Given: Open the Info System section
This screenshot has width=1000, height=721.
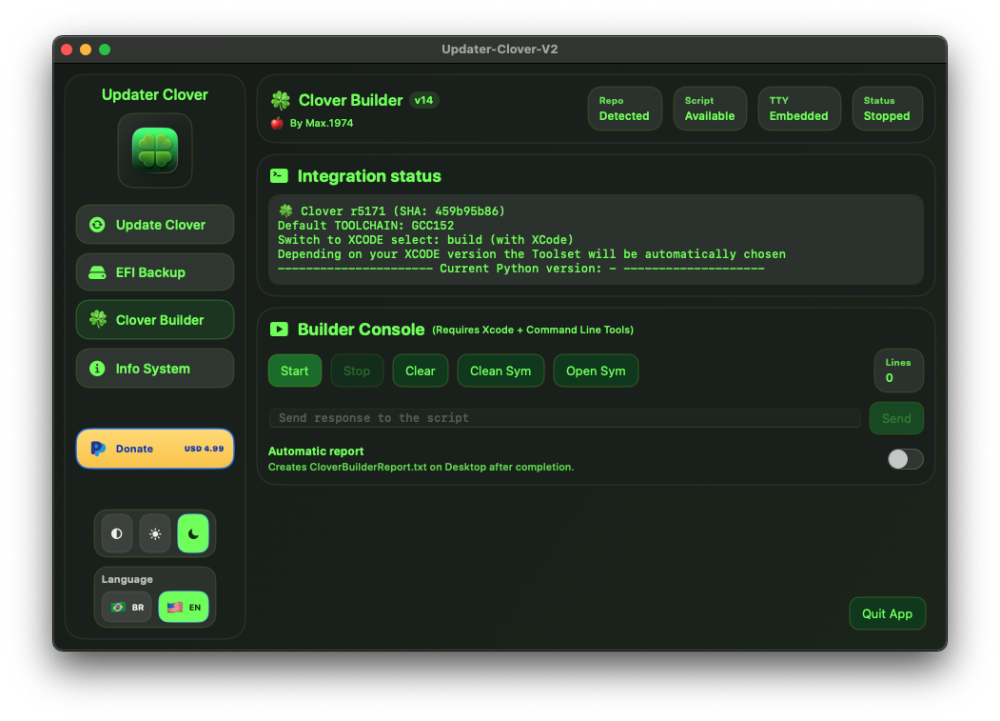Looking at the screenshot, I should pyautogui.click(x=155, y=368).
